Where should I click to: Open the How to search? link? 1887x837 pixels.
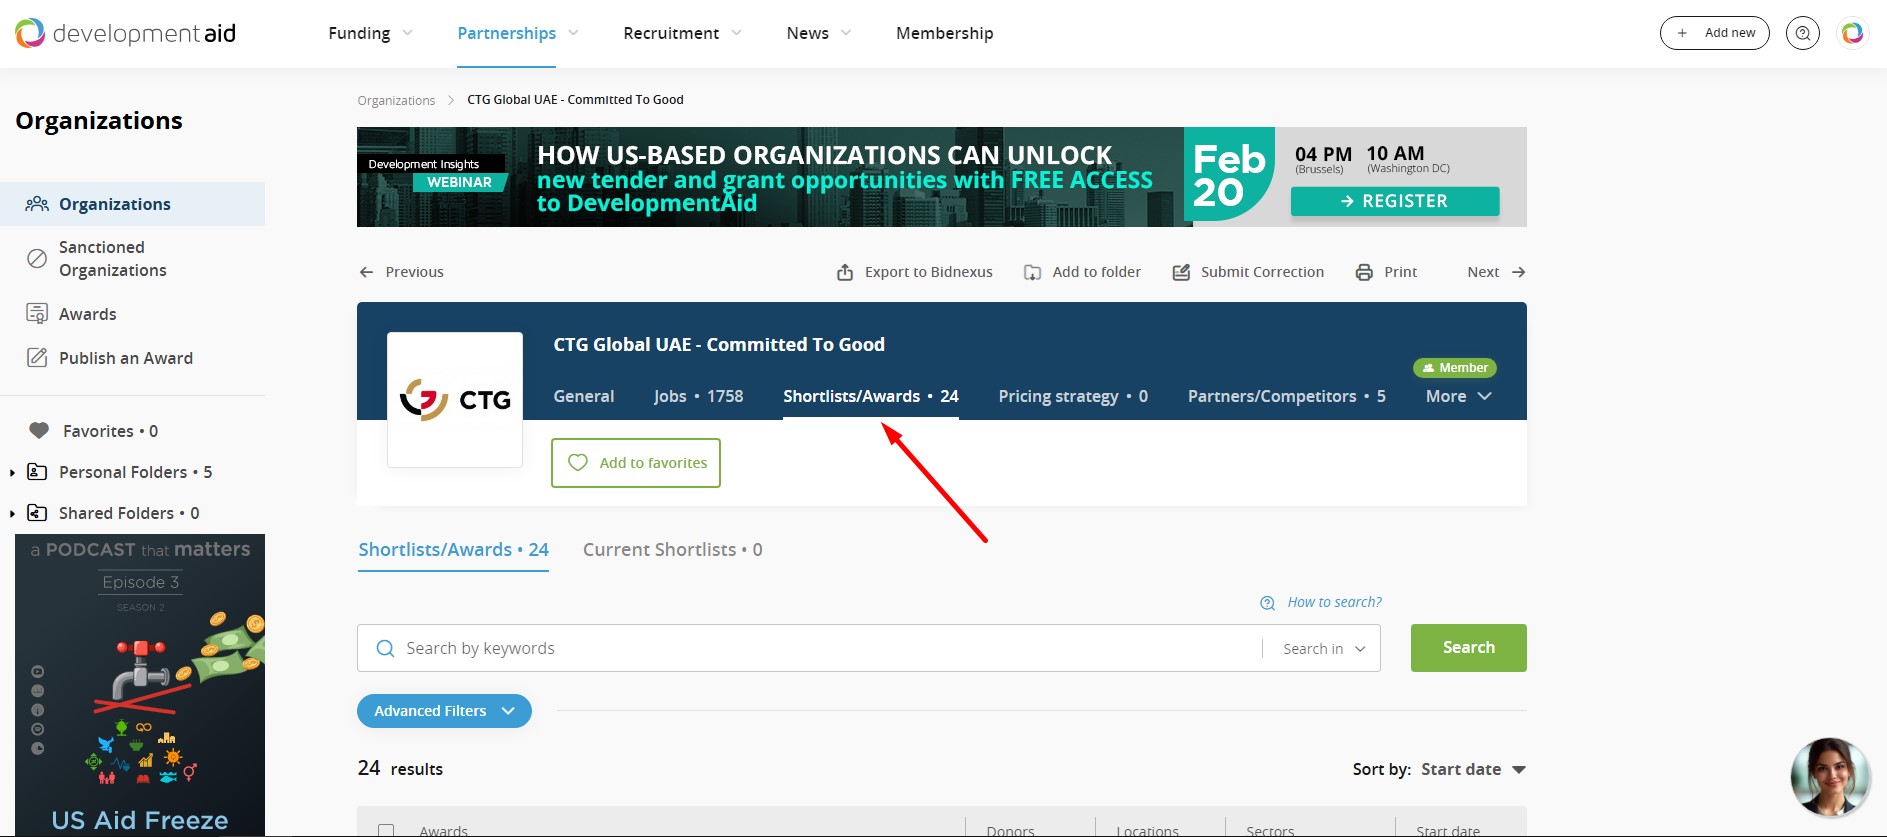pyautogui.click(x=1333, y=602)
